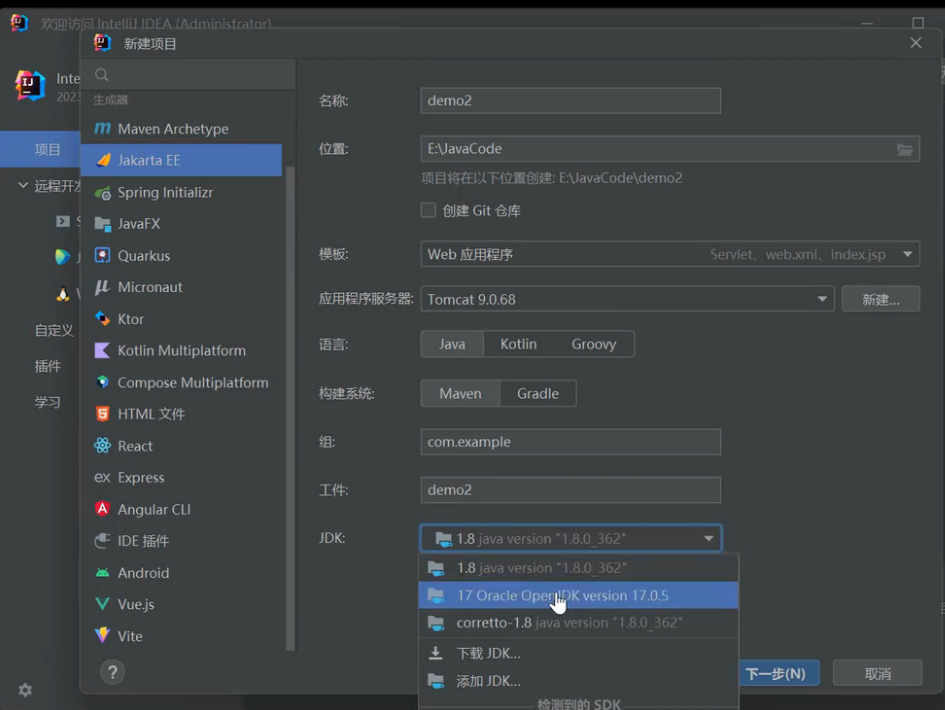Click the Spring Initializr leaf icon

[x=103, y=193]
